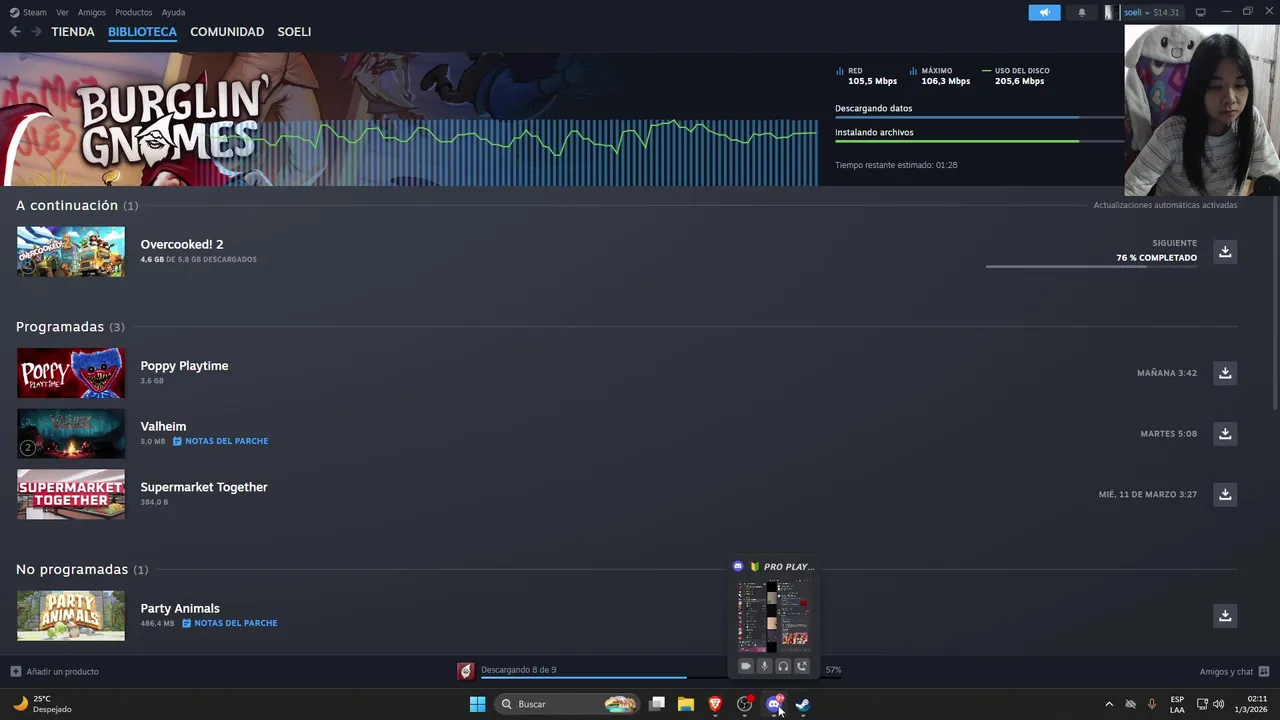Click the Overcooked! 2 thumbnail

pos(71,251)
